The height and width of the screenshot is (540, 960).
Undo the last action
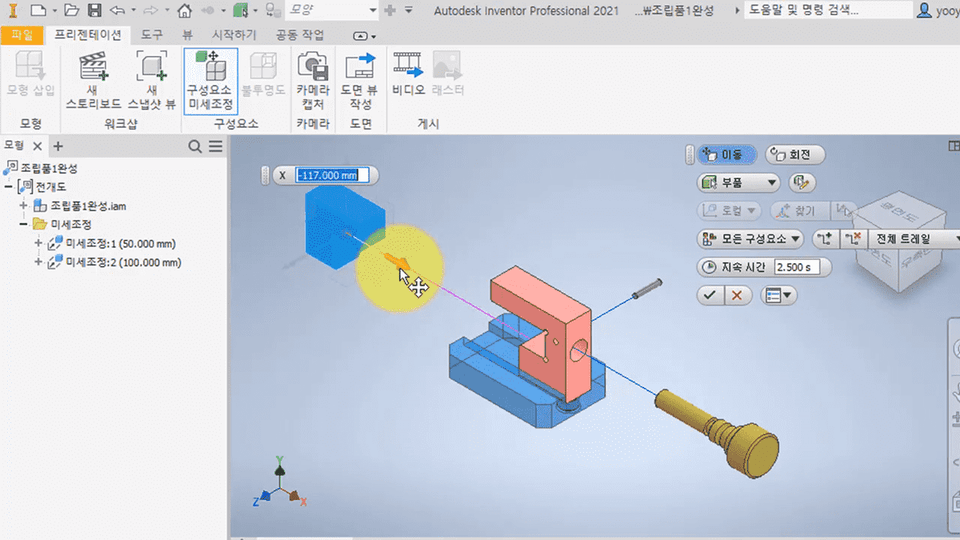tap(117, 10)
